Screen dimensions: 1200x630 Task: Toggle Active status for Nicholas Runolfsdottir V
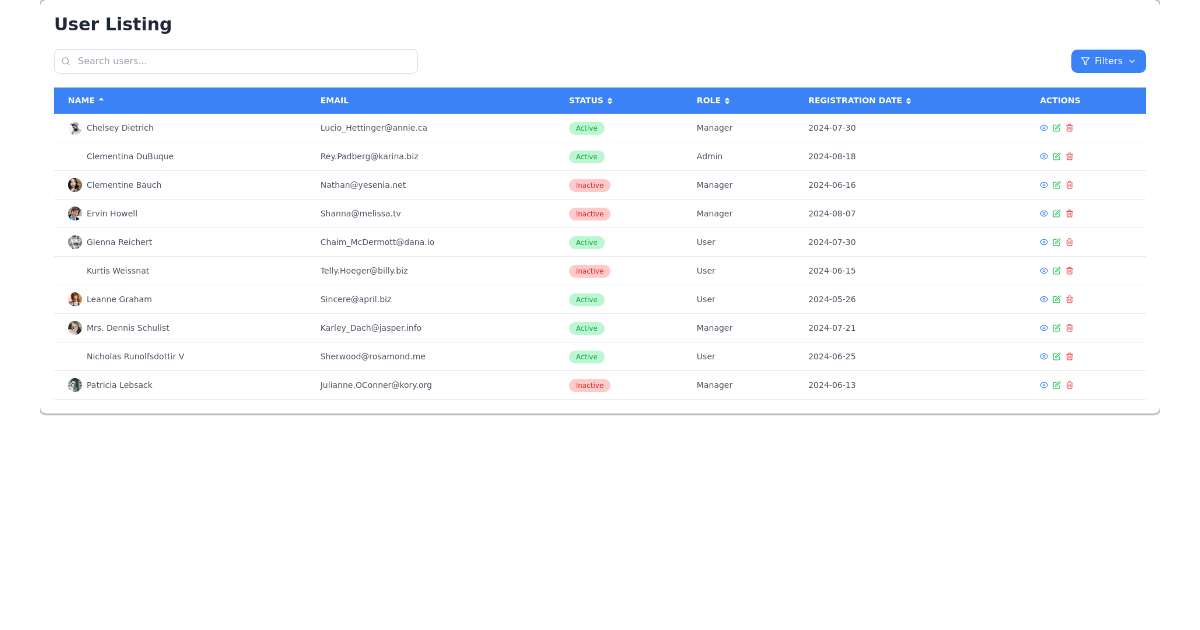coord(587,356)
